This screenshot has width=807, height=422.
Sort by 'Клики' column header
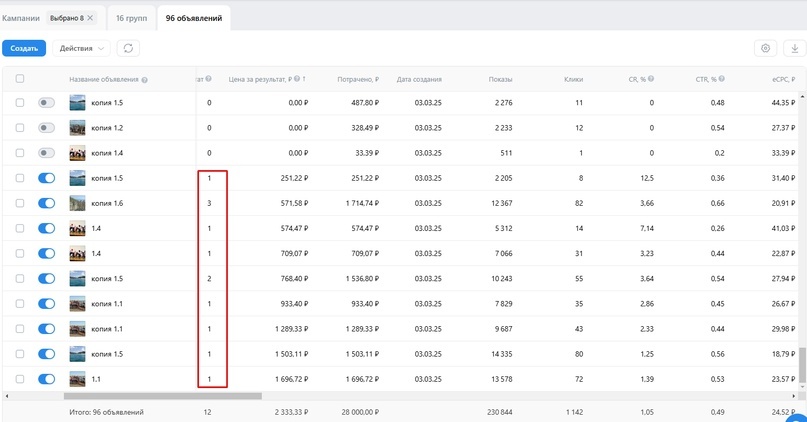click(573, 79)
